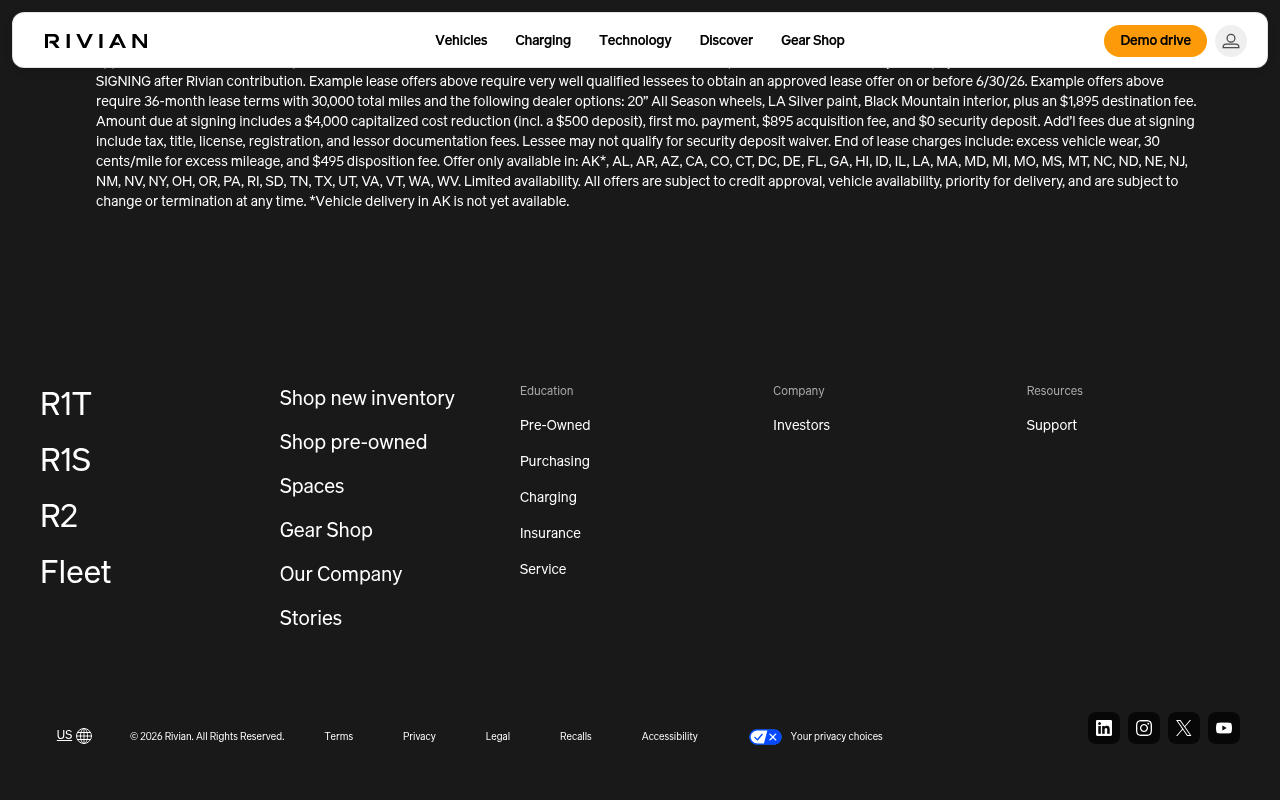Change region via US link

pyautogui.click(x=64, y=735)
